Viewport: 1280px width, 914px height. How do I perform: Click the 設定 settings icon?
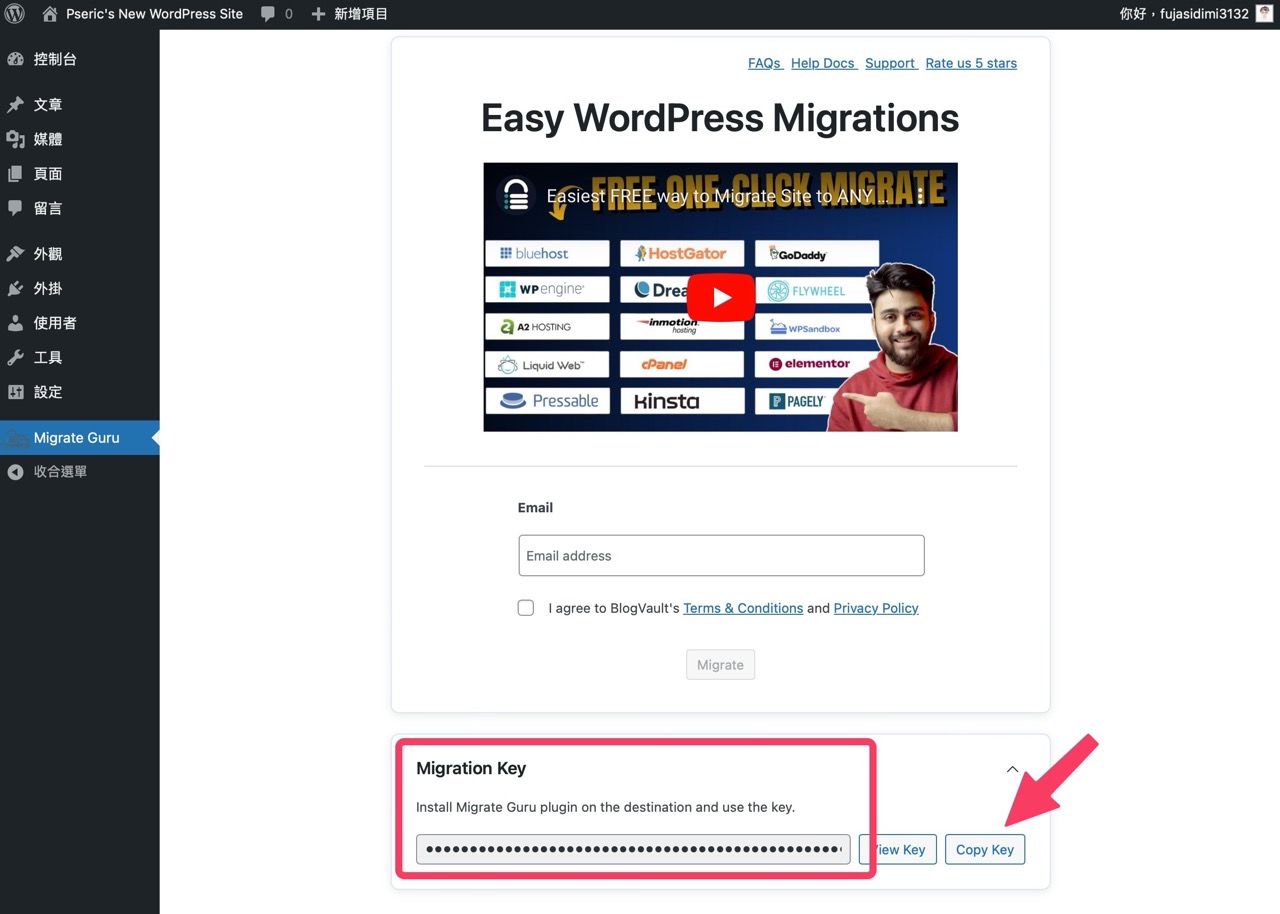15,392
